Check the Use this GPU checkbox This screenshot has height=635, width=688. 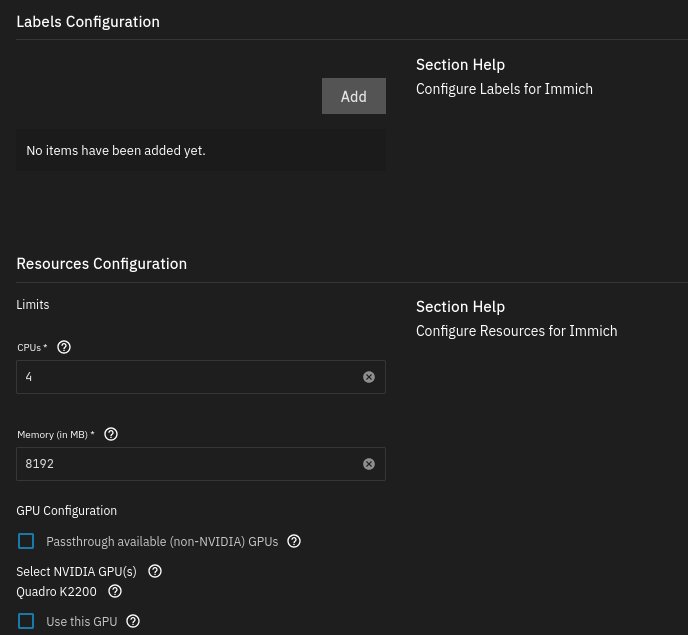(26, 621)
